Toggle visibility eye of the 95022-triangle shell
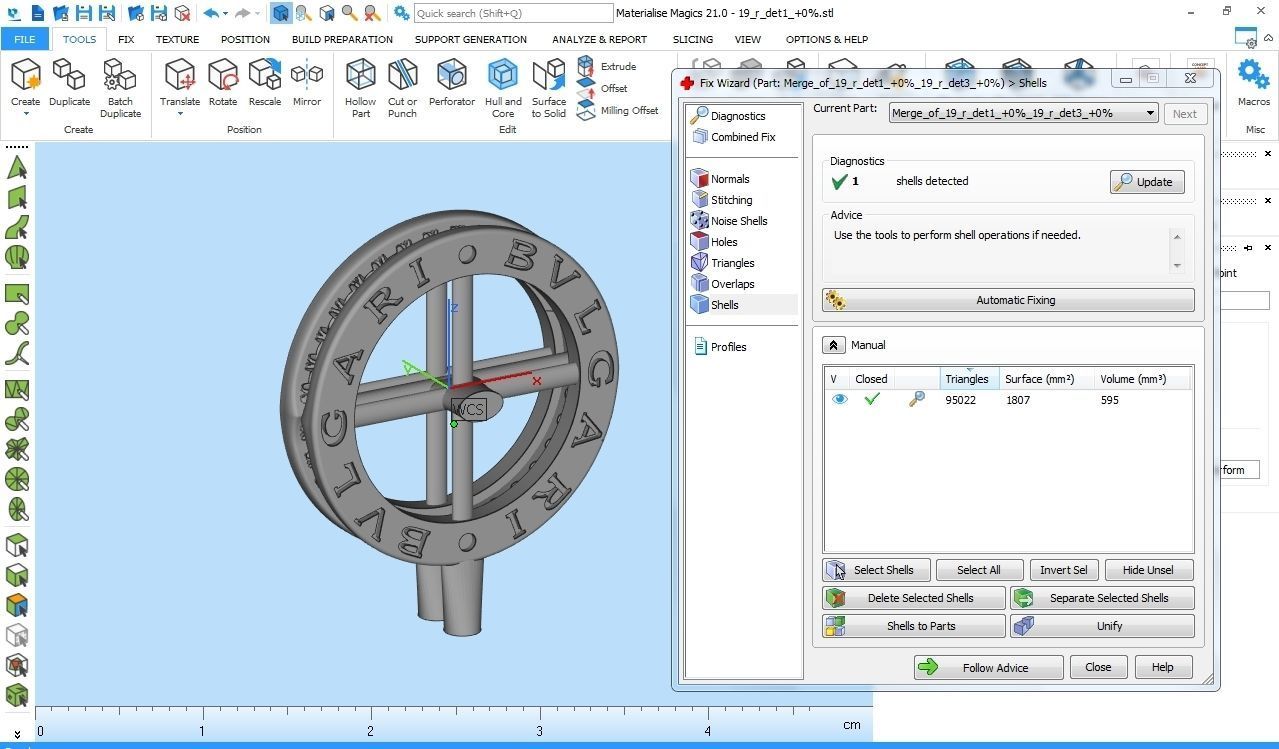1279x749 pixels. coord(839,399)
